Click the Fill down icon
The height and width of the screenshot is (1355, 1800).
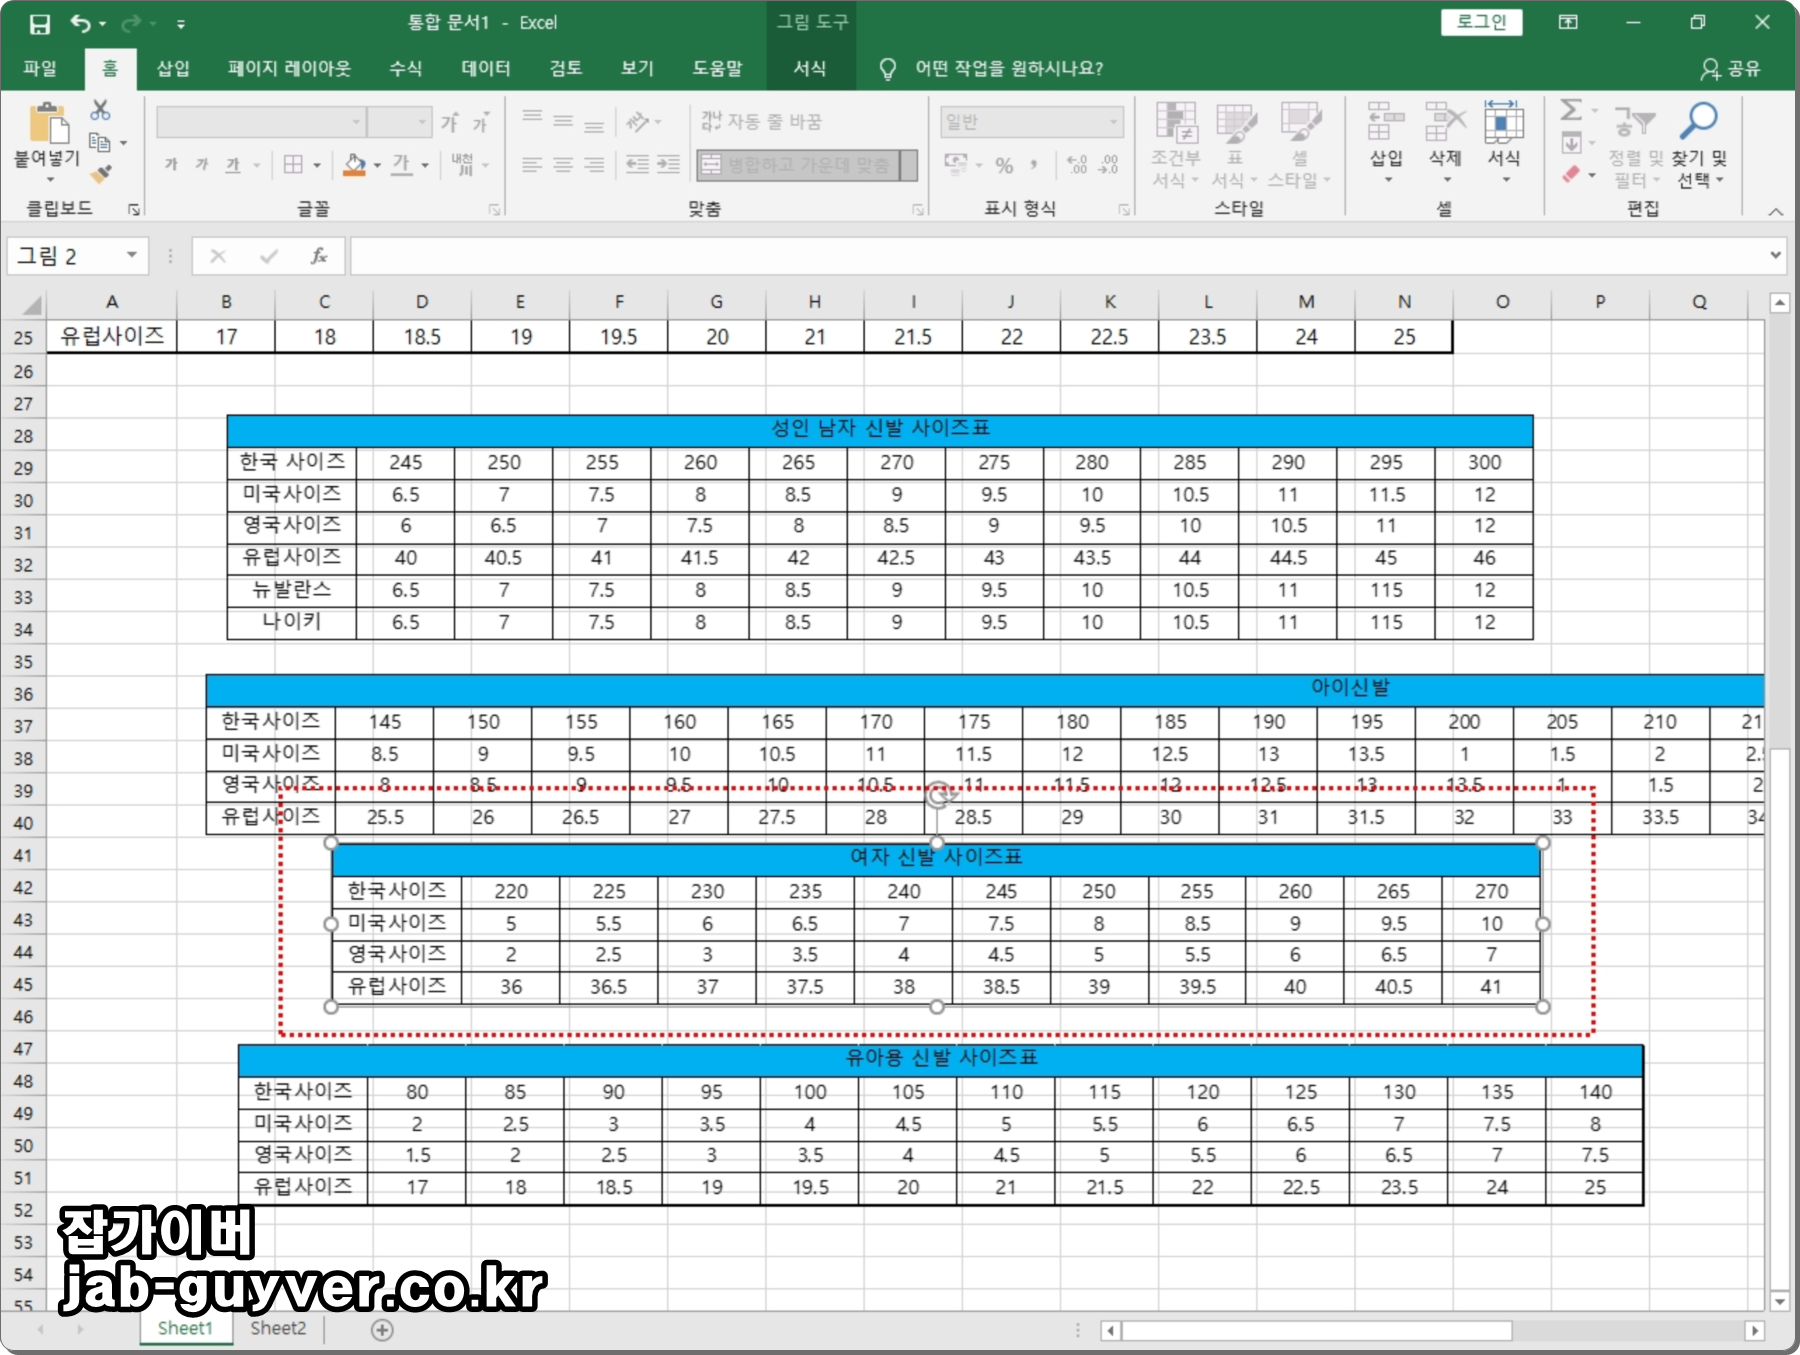1572,142
